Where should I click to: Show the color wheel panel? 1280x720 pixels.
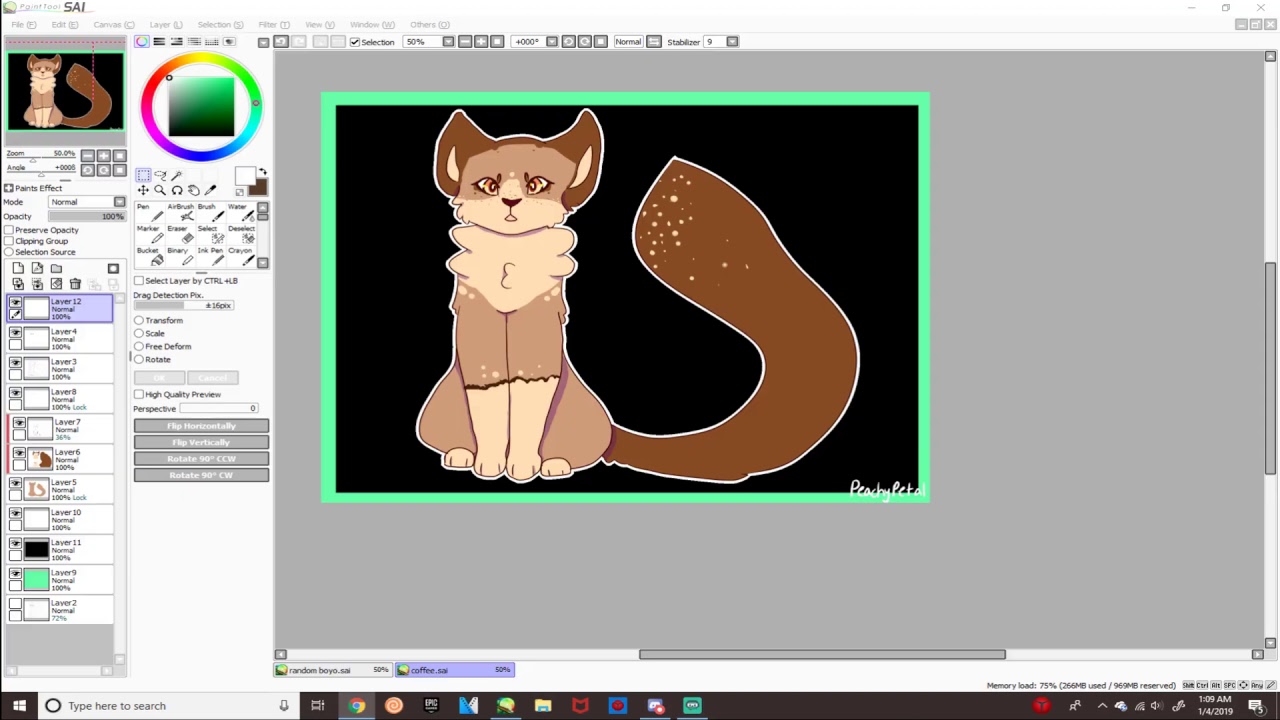(x=142, y=41)
